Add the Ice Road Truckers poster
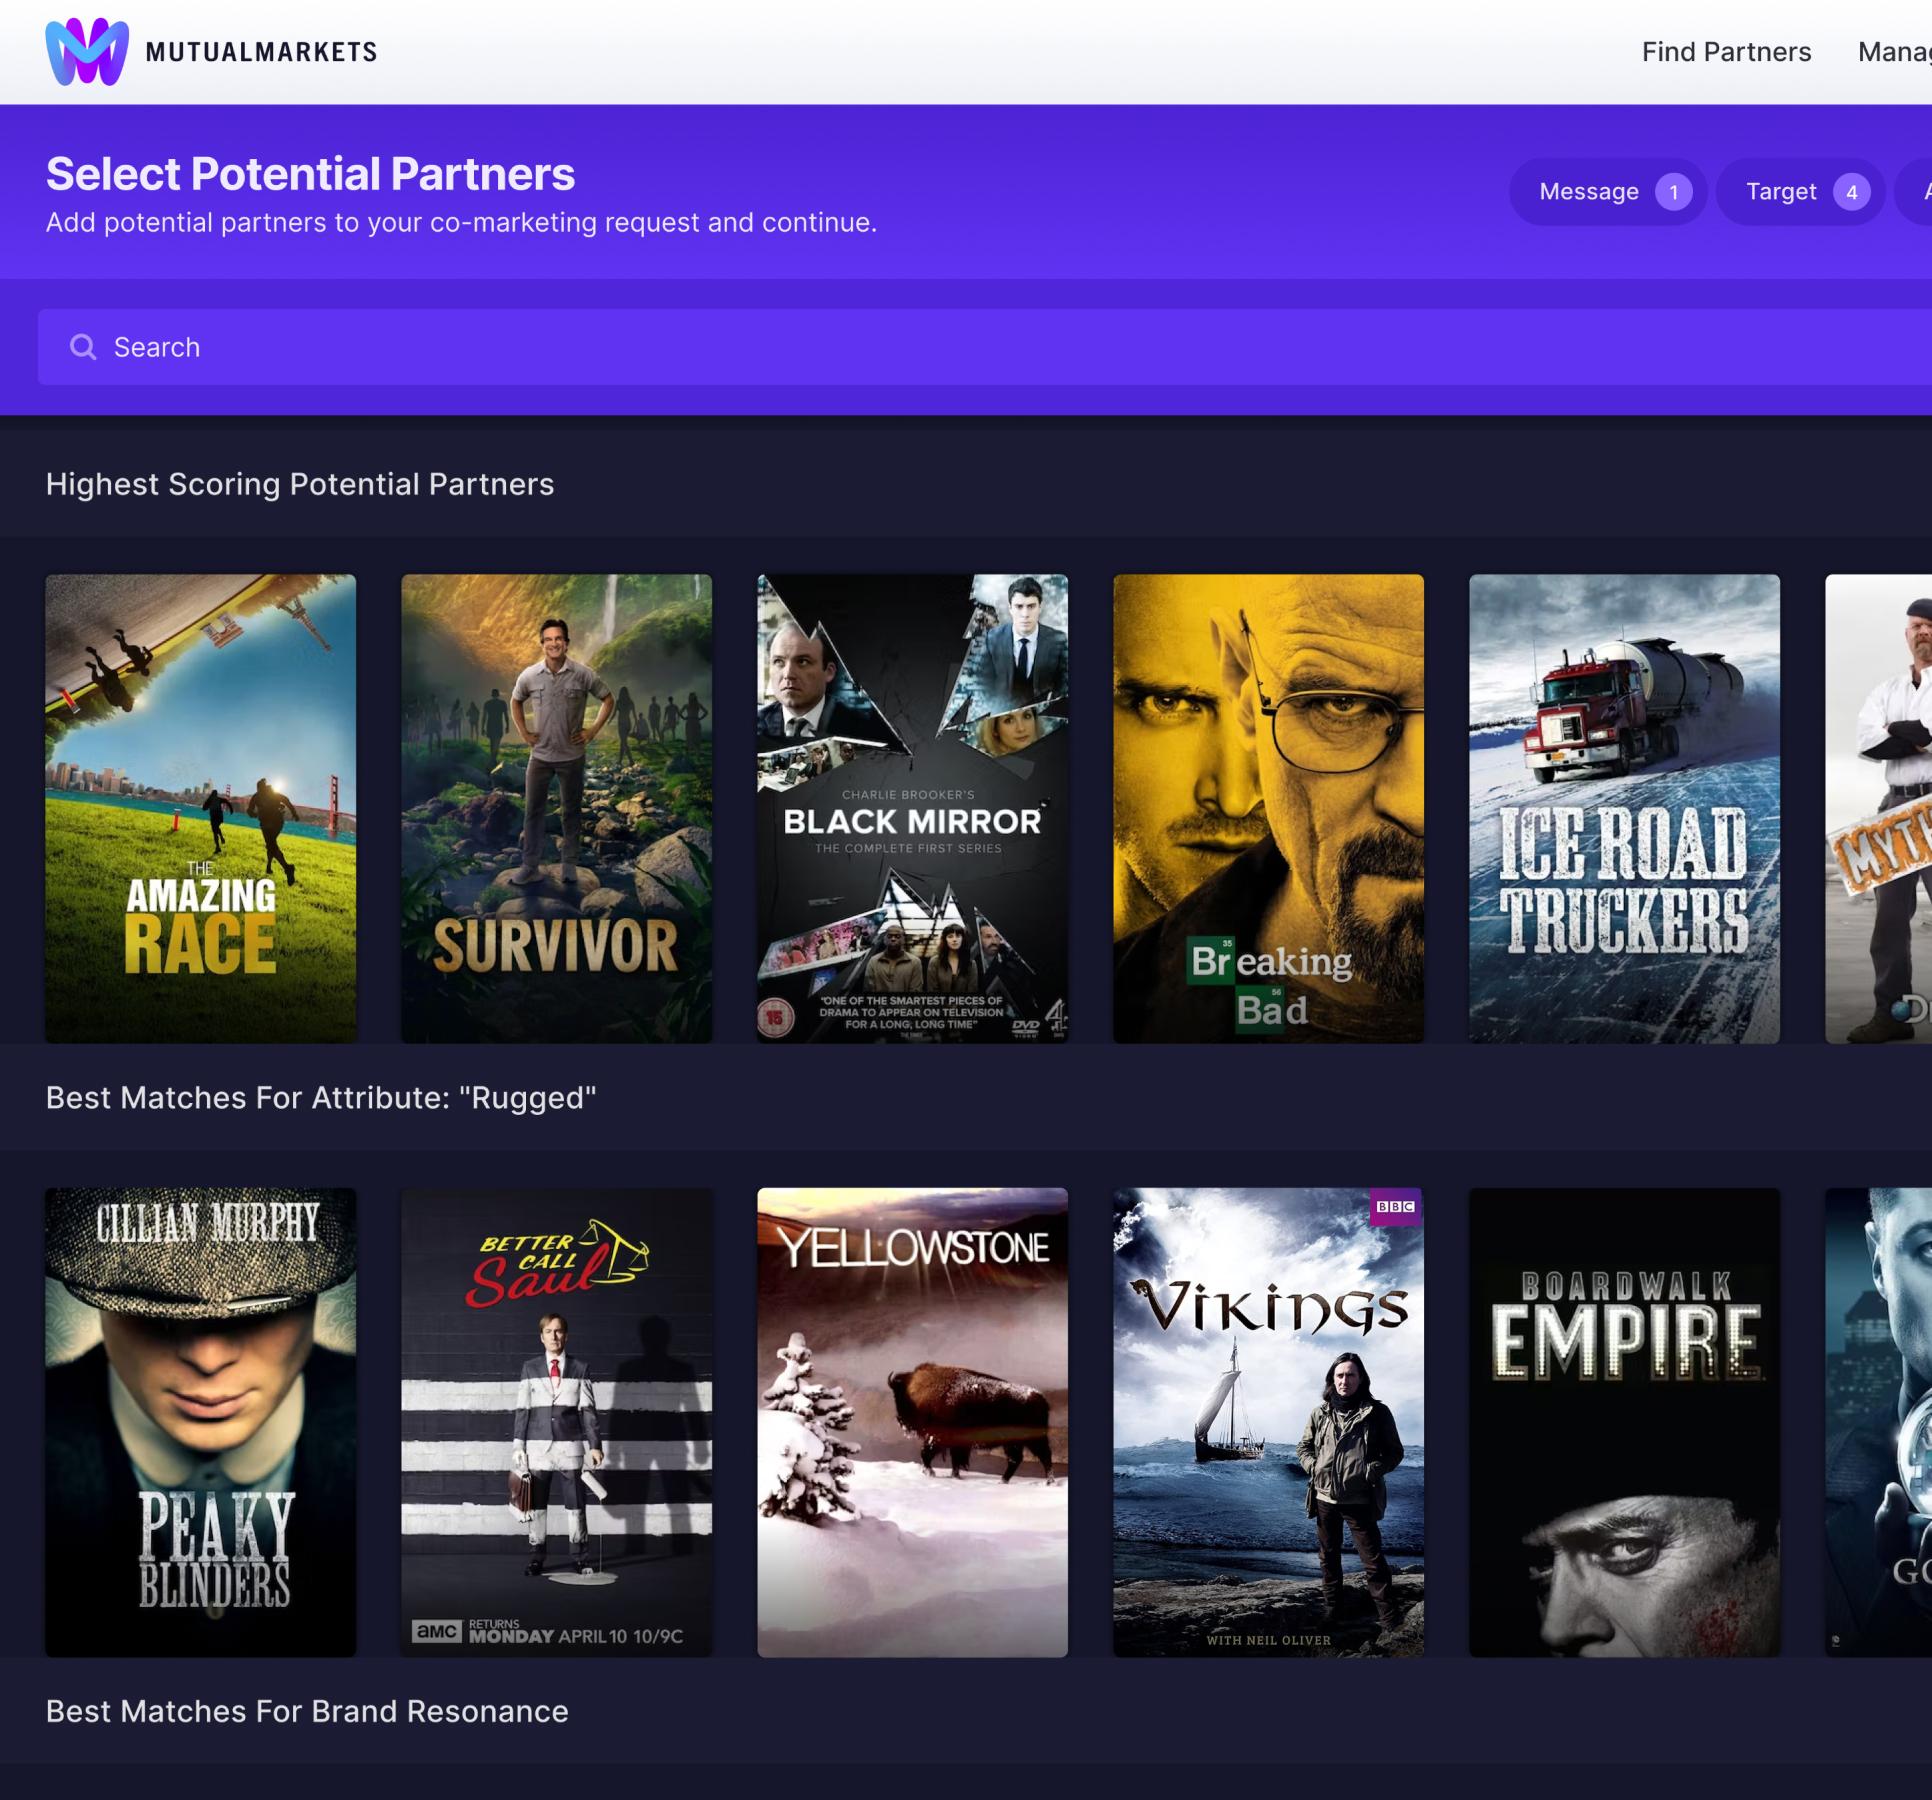 [1625, 808]
